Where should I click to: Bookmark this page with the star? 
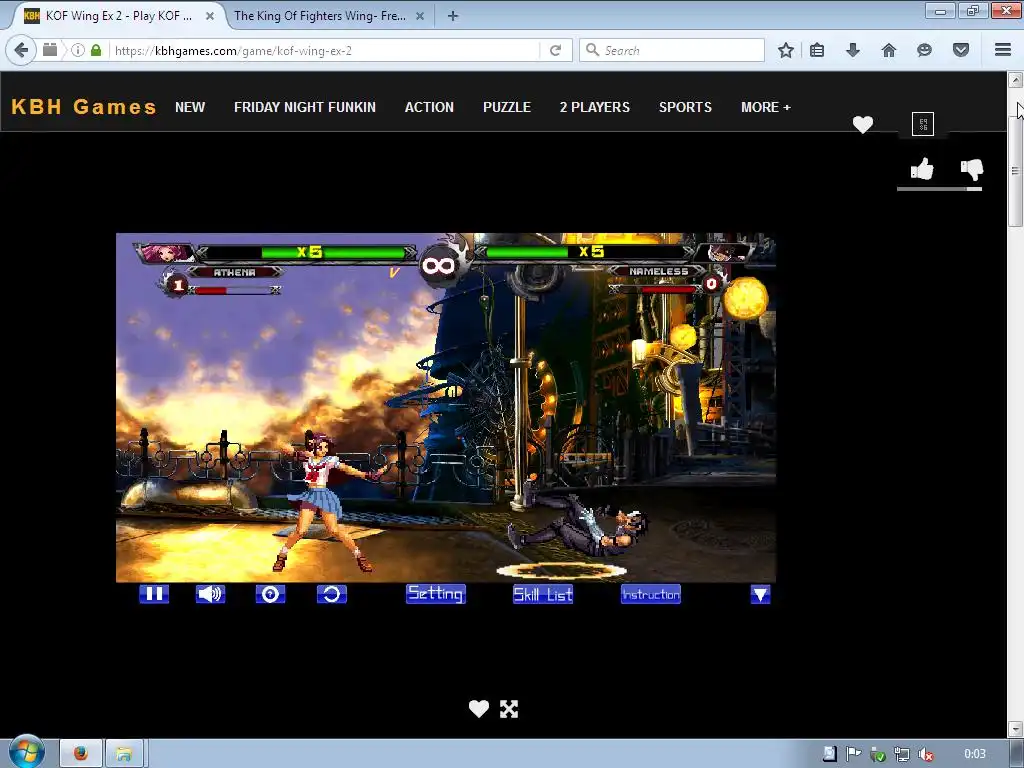tap(786, 50)
